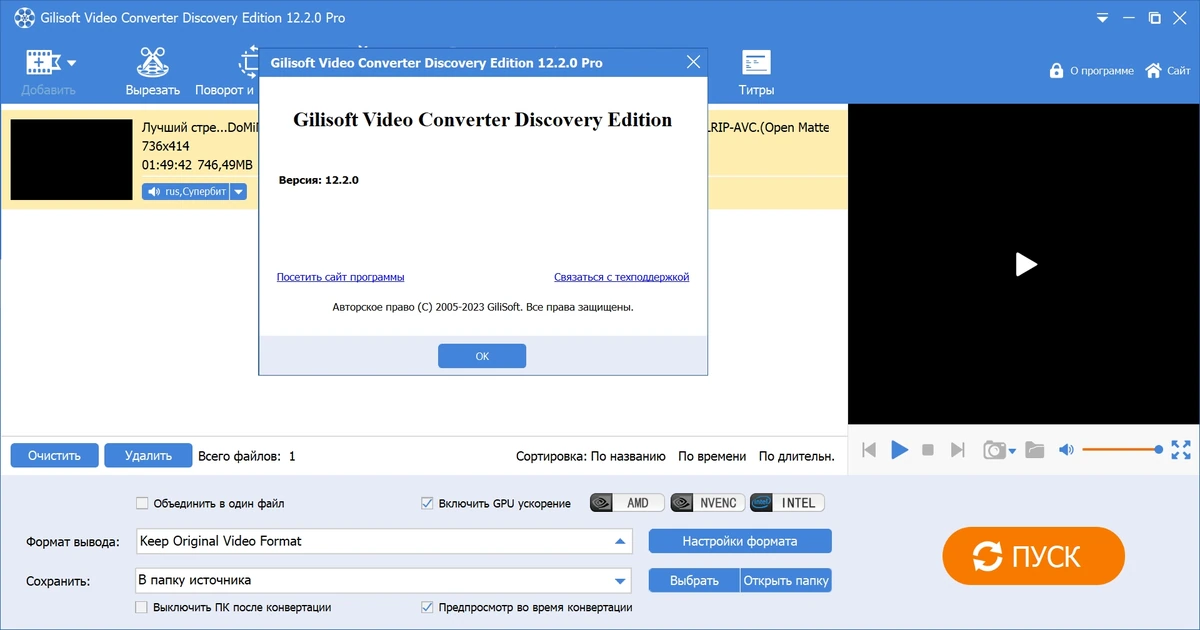Open the Вырезать cut tool
The image size is (1200, 630).
pyautogui.click(x=153, y=71)
